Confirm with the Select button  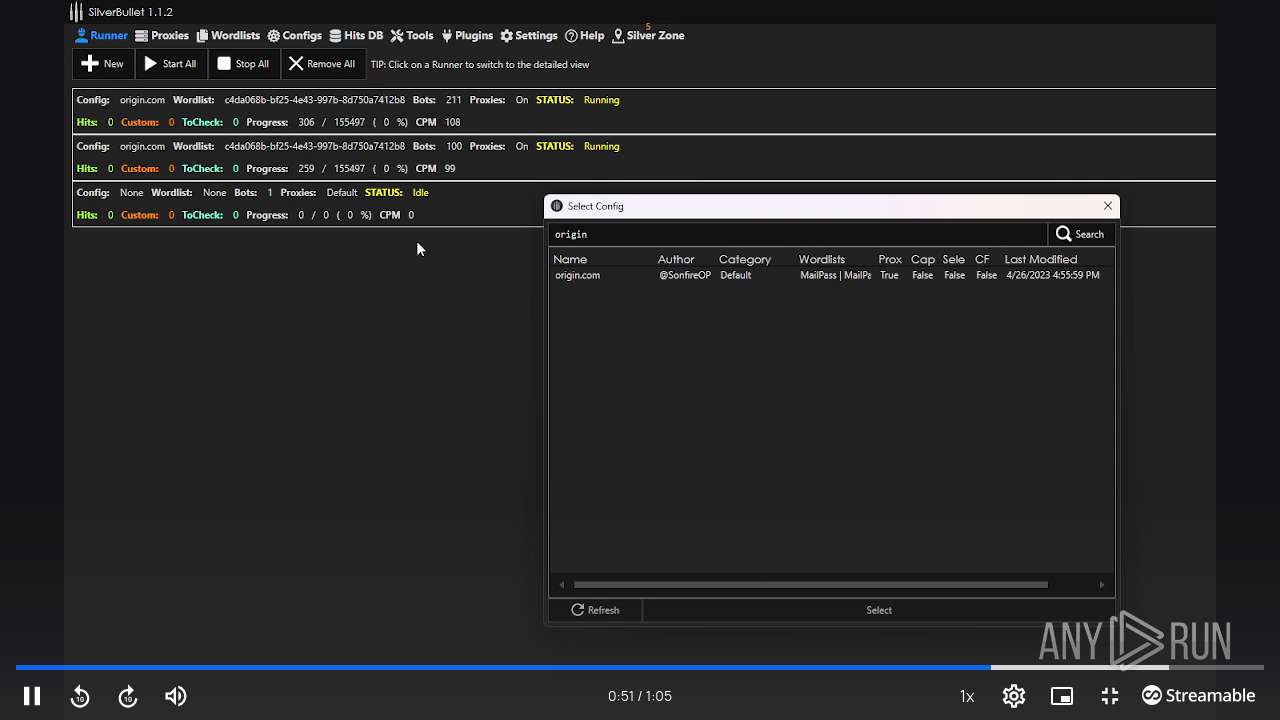click(x=879, y=610)
